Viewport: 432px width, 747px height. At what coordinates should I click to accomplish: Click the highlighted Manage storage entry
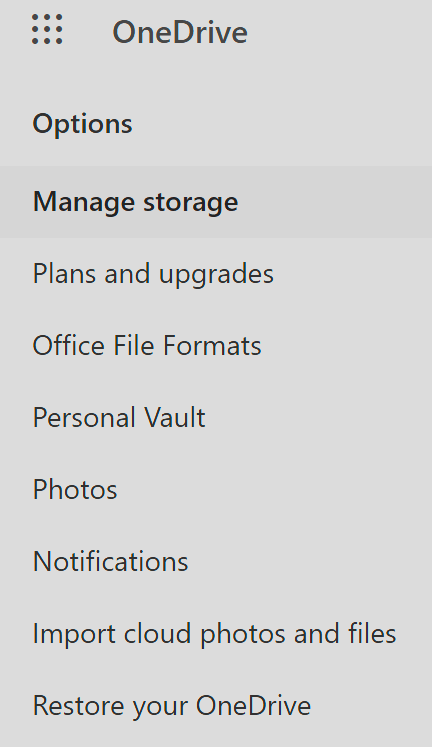[216, 202]
